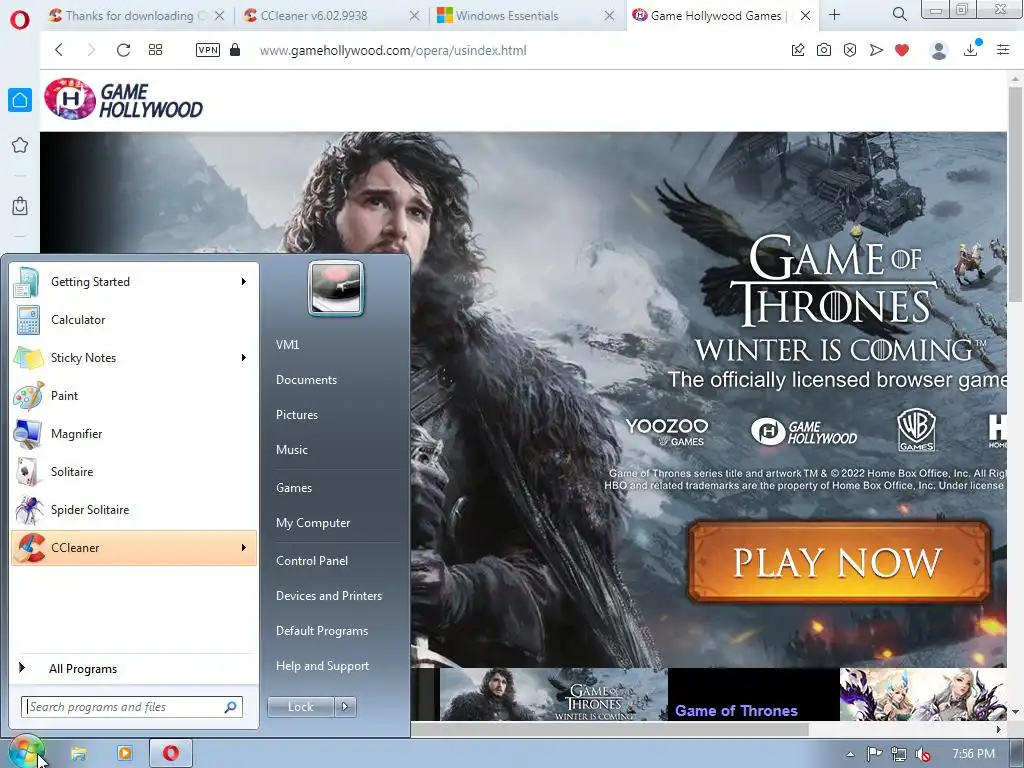
Task: Click the Start menu search magnifier icon
Action: 231,707
